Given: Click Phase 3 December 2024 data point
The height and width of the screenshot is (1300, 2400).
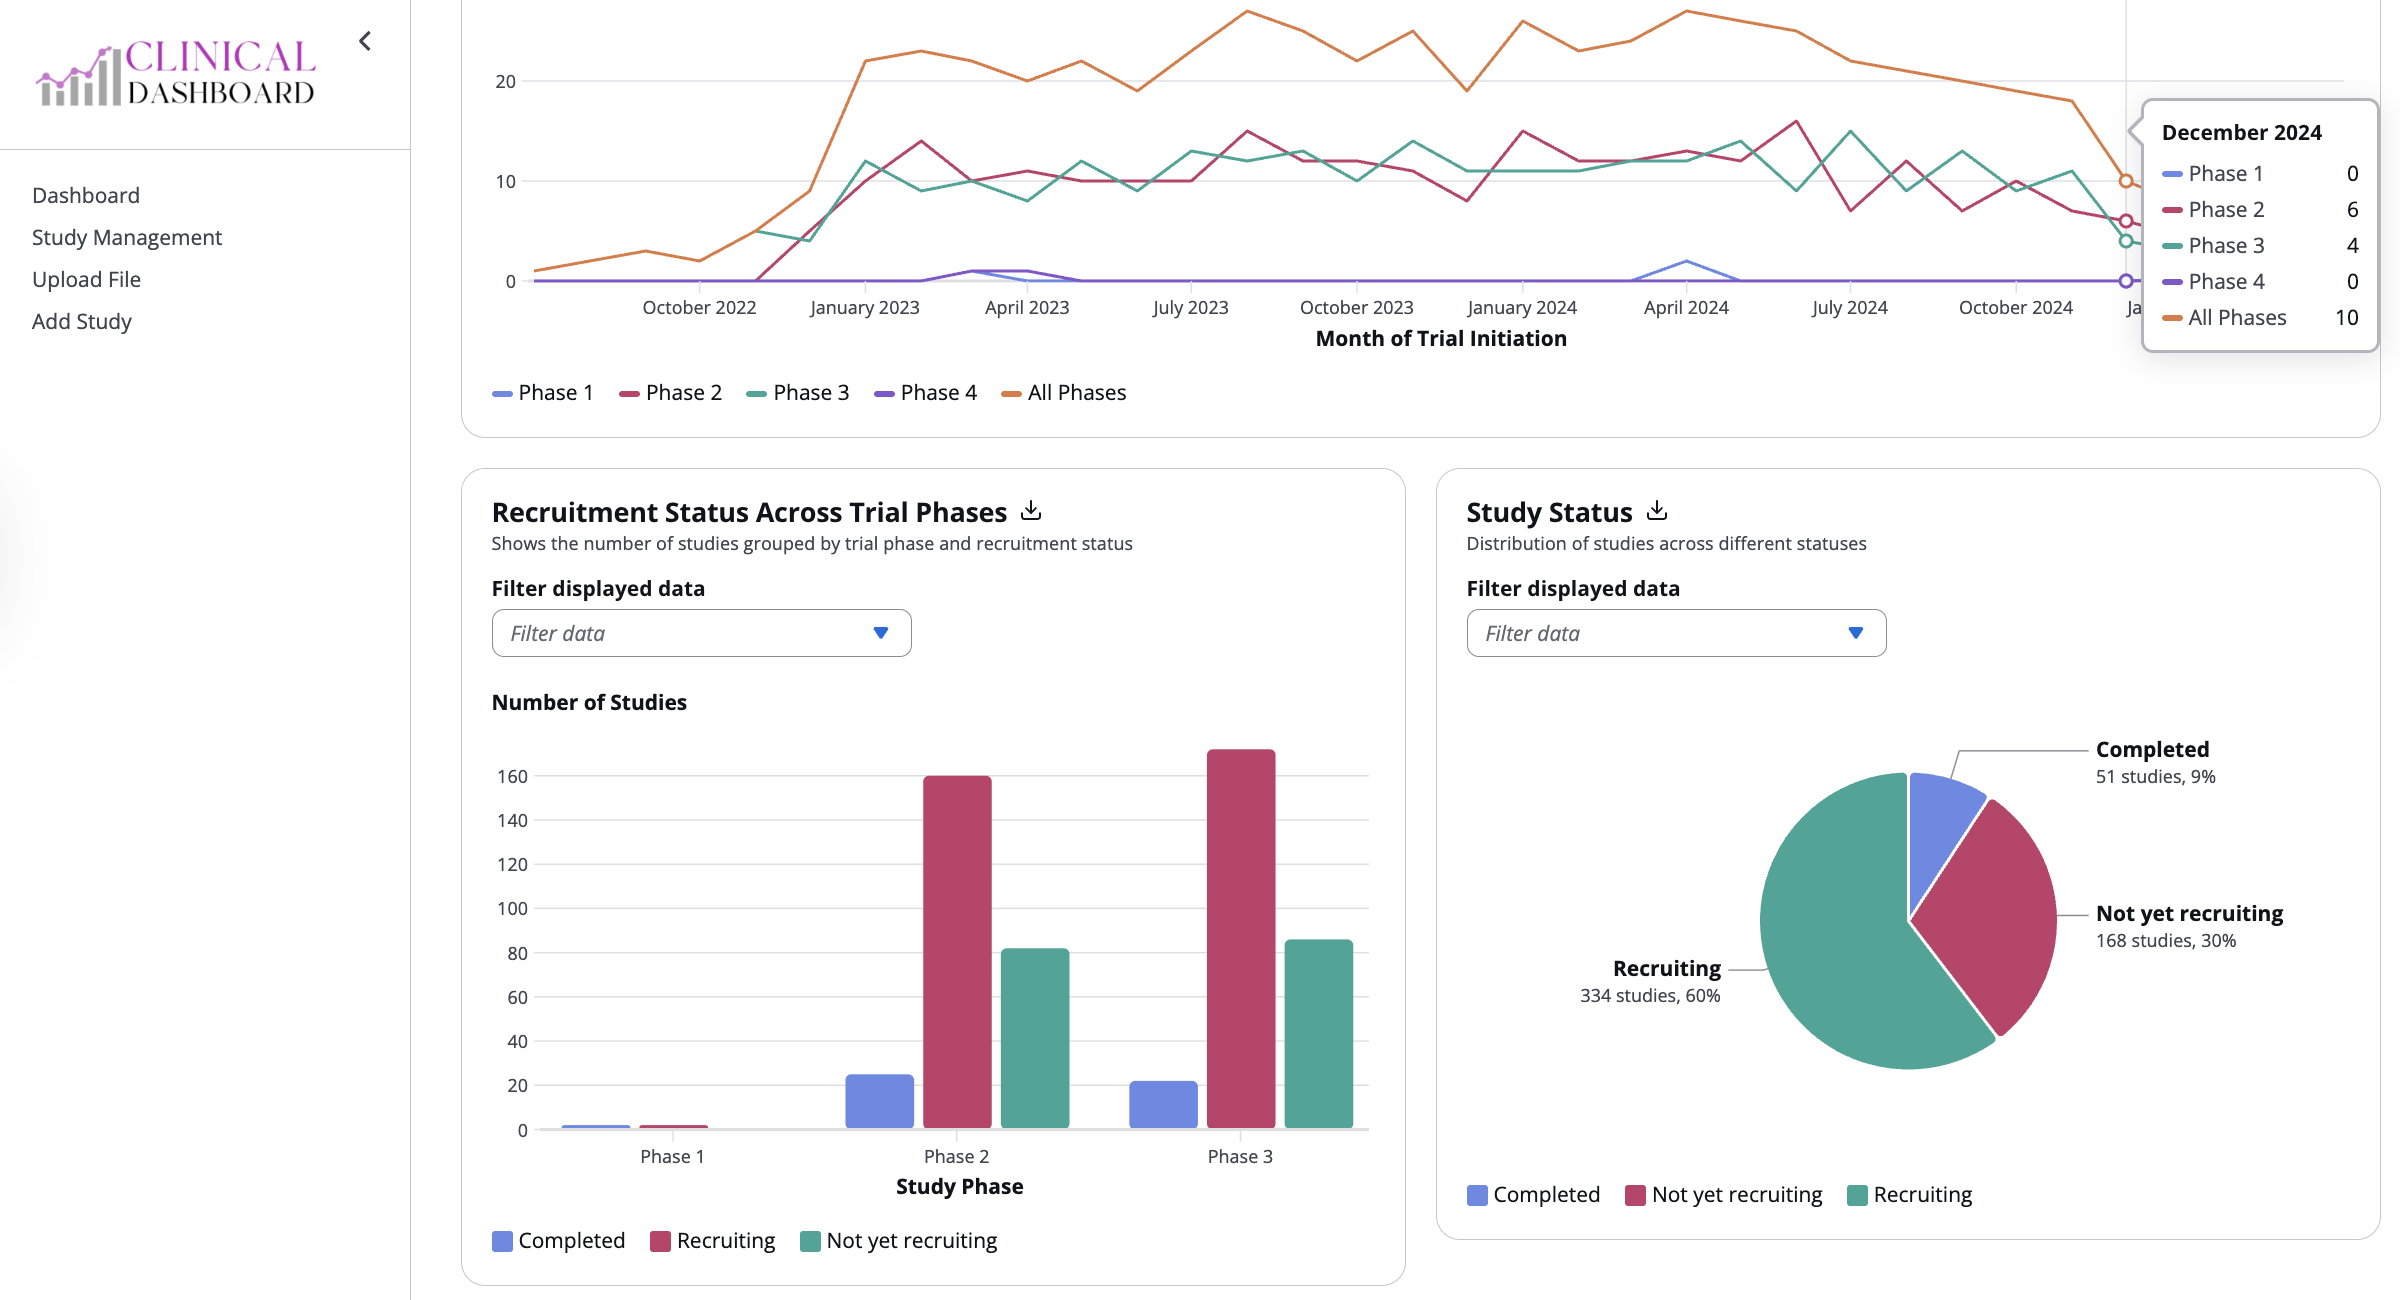Looking at the screenshot, I should pos(2126,241).
